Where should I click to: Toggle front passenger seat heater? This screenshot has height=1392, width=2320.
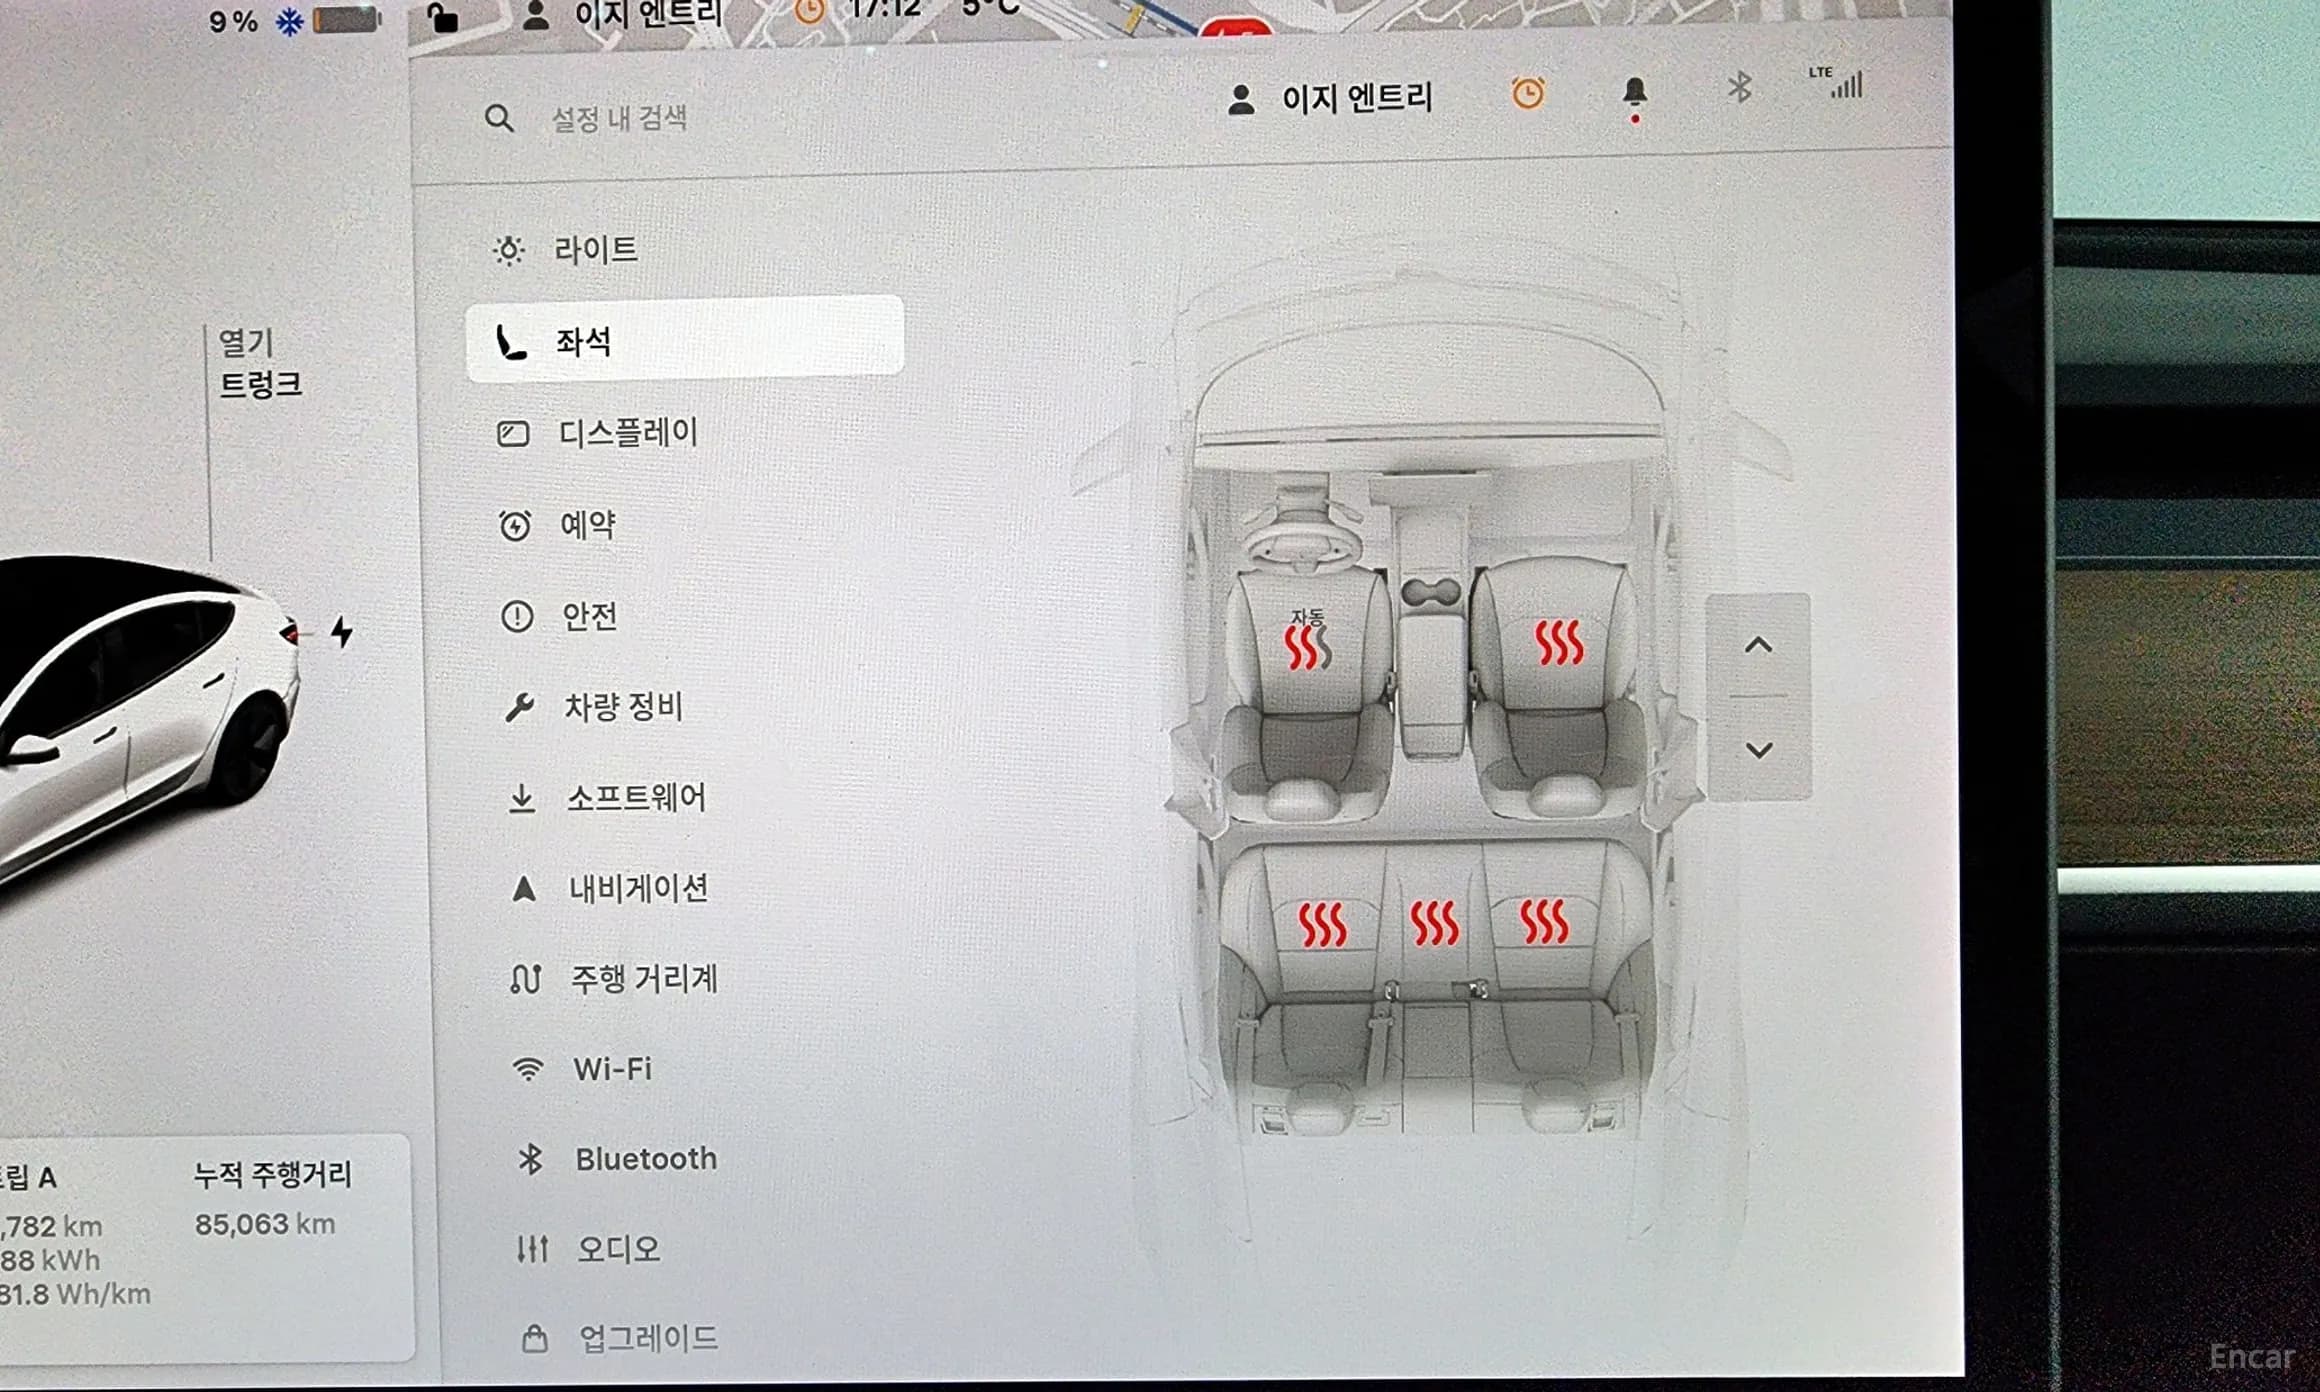tap(1558, 643)
